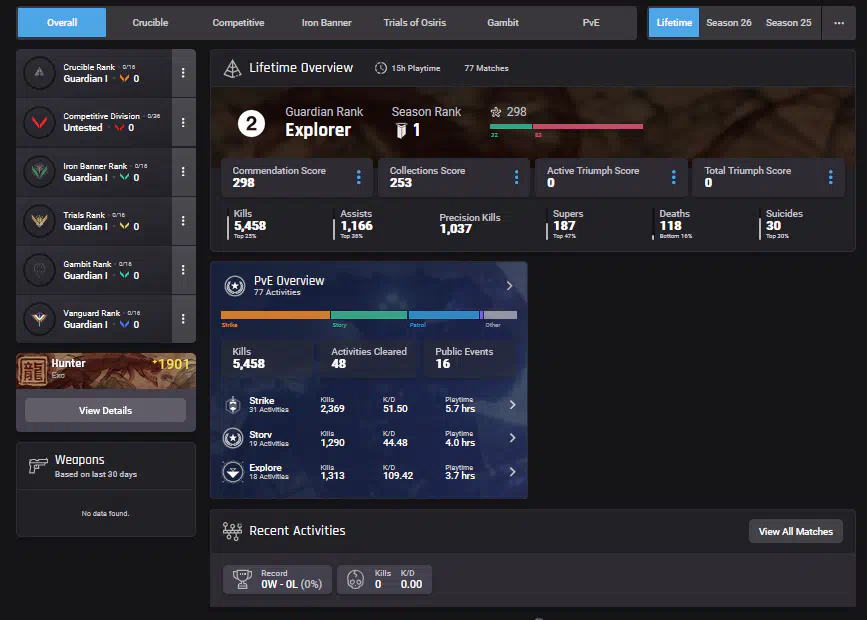Click the Hunter character banner
The width and height of the screenshot is (867, 620).
[x=106, y=371]
